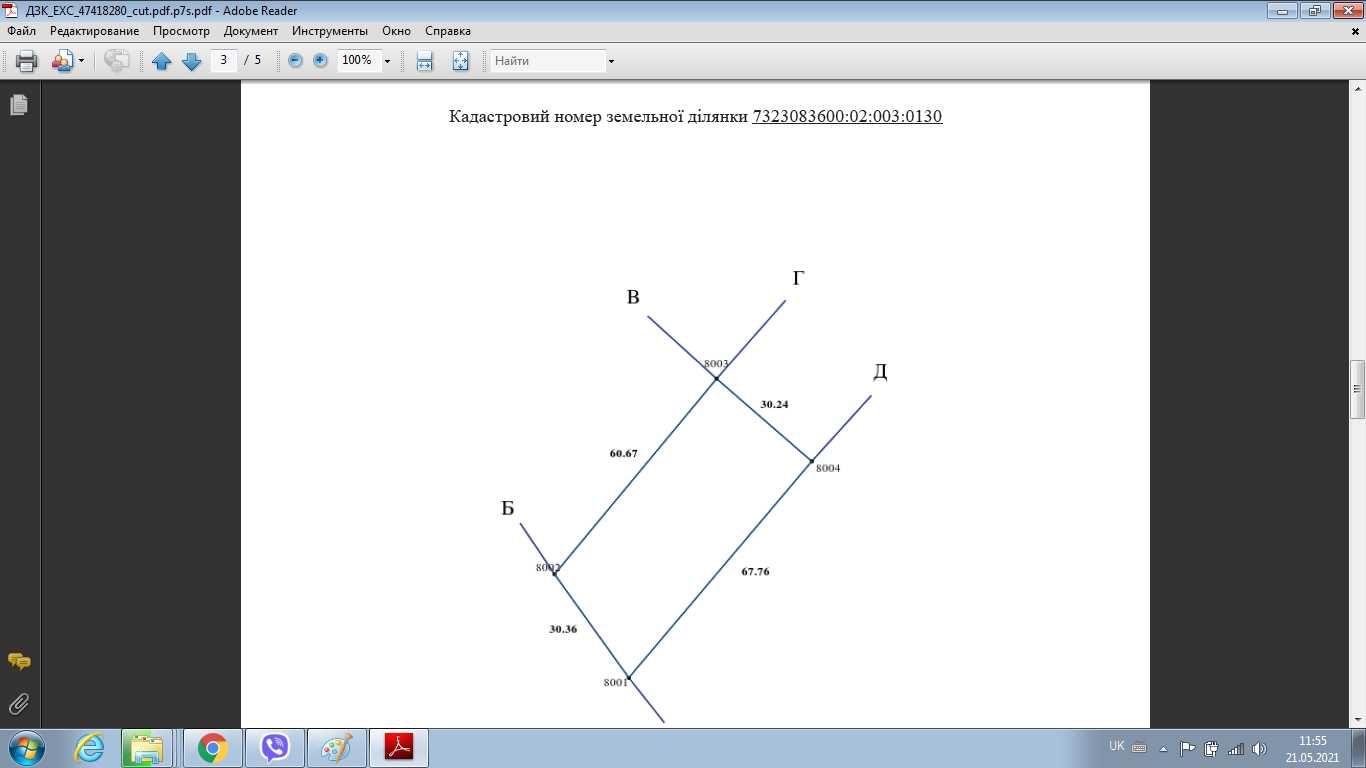Open Windows Explorer from taskbar

[x=147, y=748]
